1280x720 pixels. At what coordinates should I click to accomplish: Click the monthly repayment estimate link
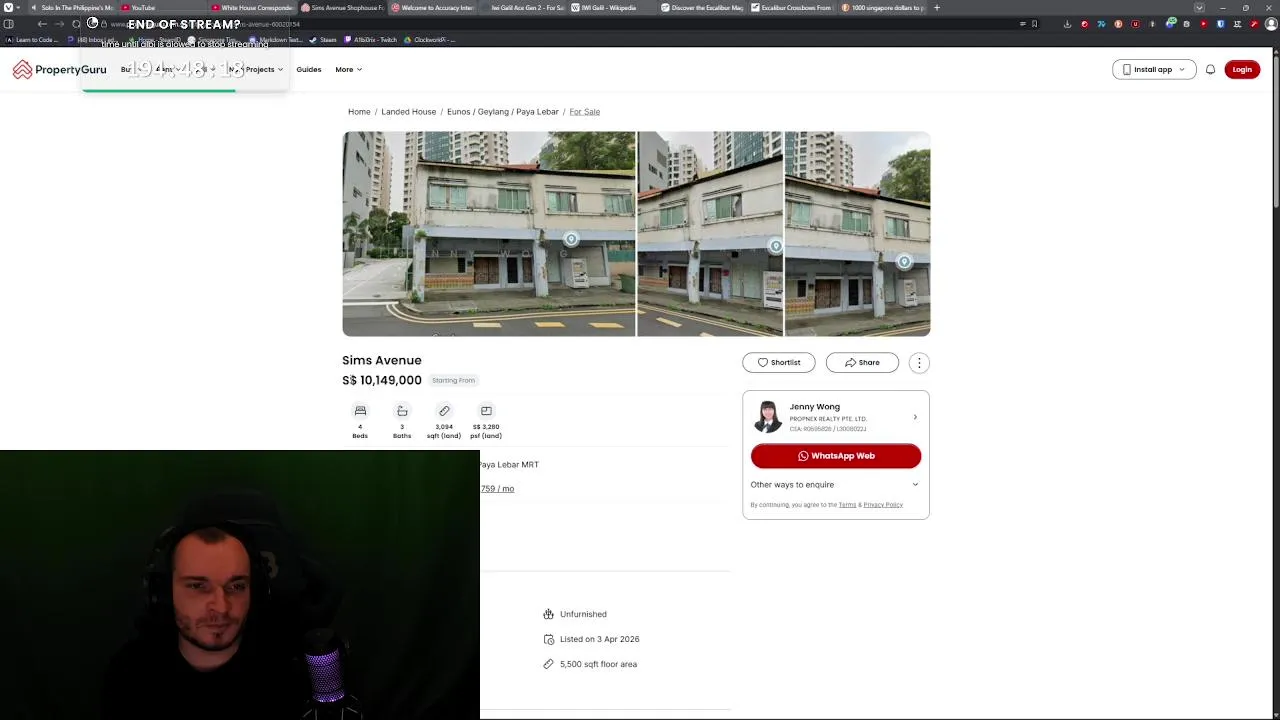coord(497,489)
